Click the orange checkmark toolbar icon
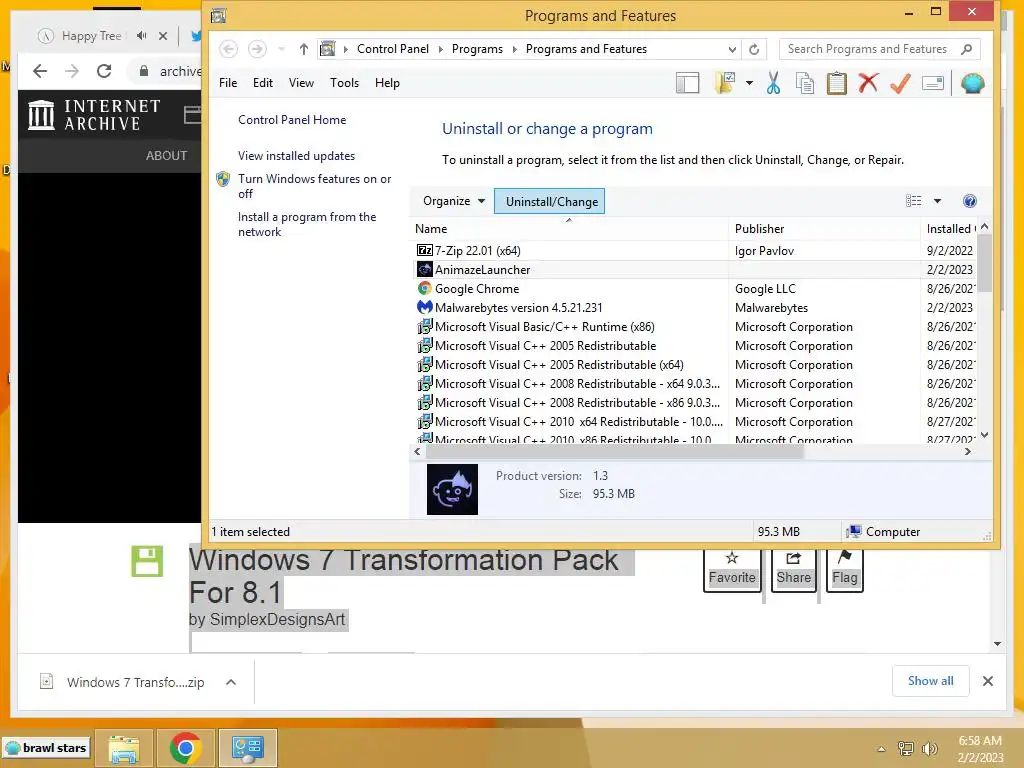 pyautogui.click(x=900, y=83)
